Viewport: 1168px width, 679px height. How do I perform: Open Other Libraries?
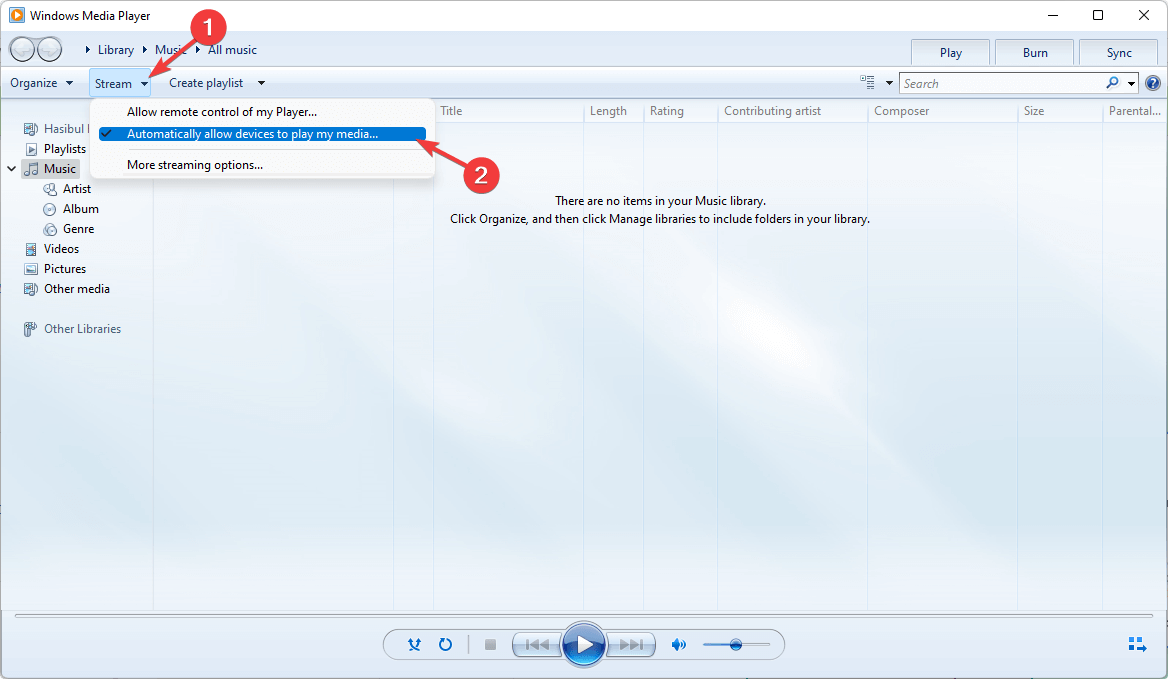82,329
